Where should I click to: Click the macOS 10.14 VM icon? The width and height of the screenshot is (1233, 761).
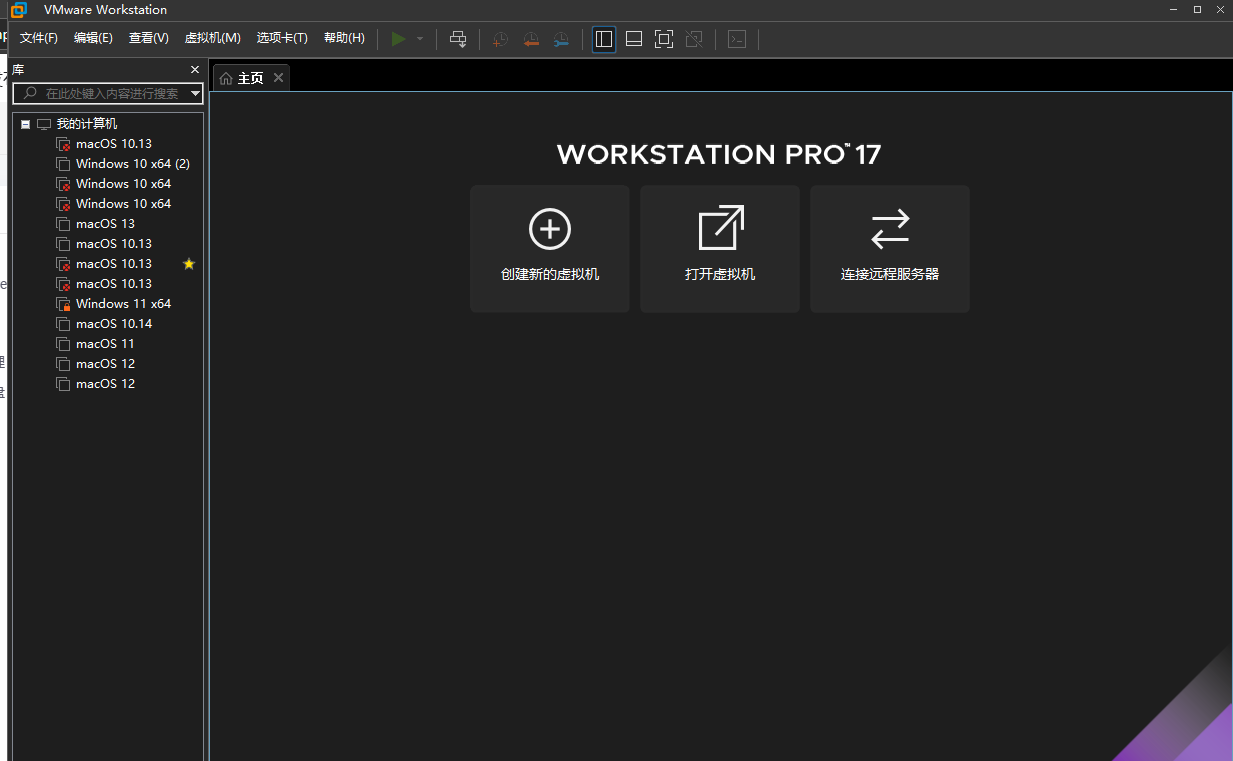click(x=63, y=324)
